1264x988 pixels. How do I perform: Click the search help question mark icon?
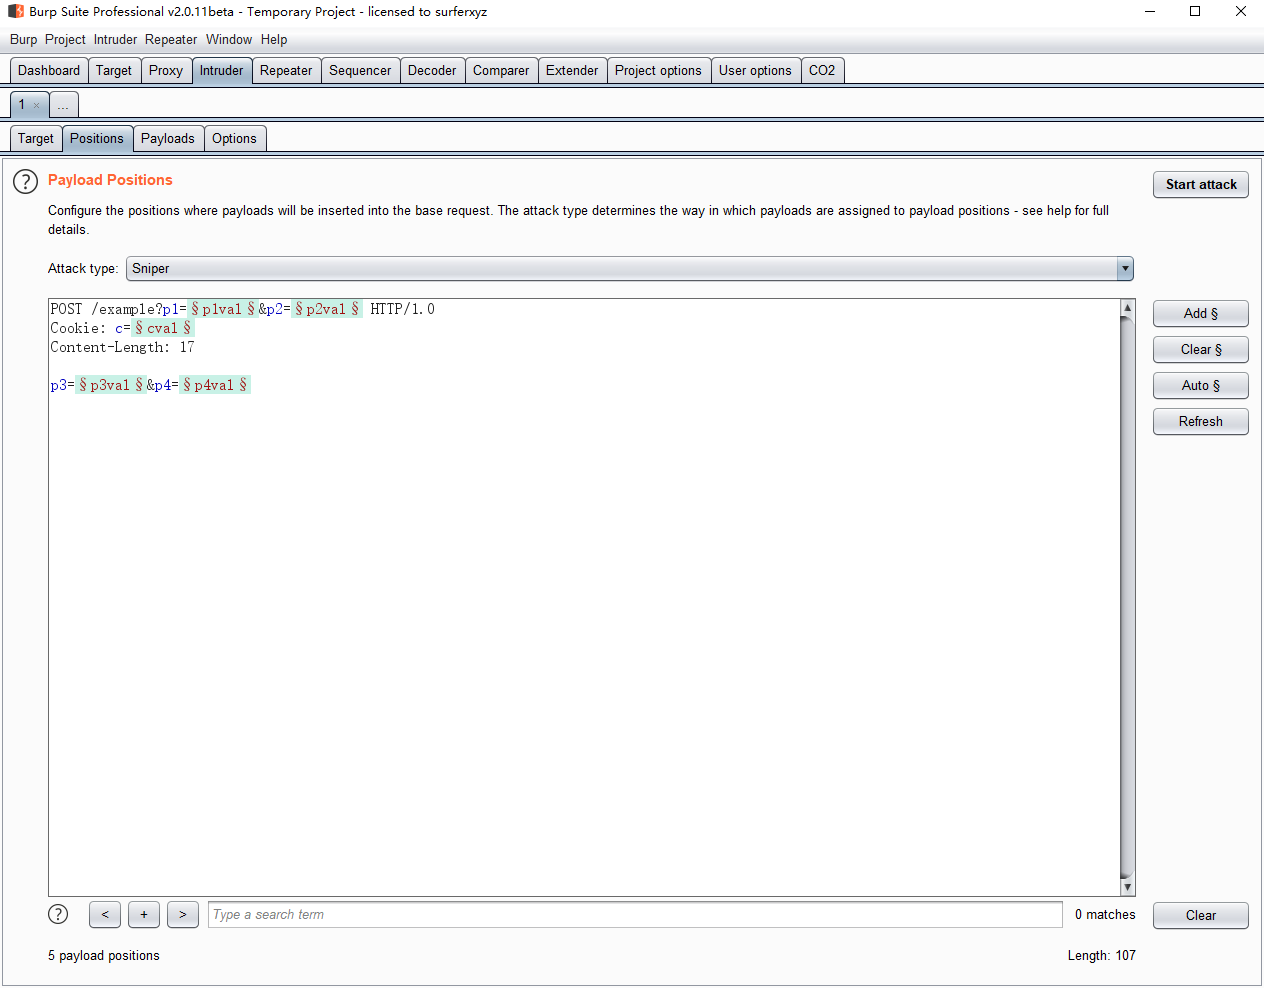coord(58,914)
